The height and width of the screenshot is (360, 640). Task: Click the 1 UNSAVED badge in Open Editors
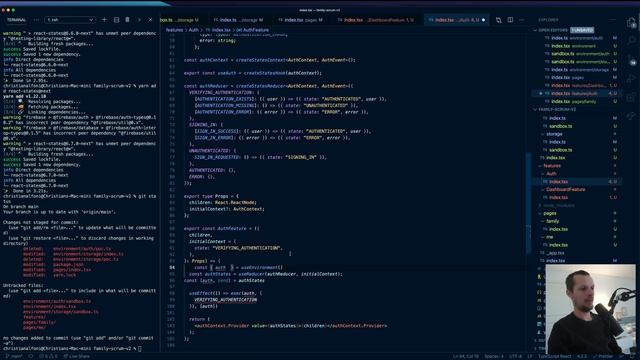tap(582, 30)
